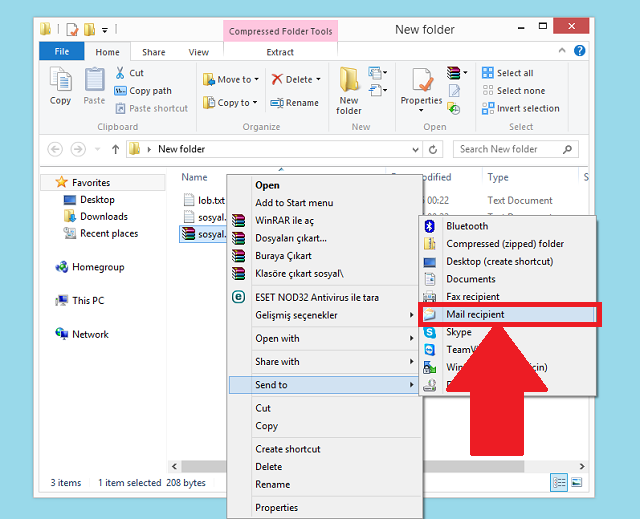The width and height of the screenshot is (640, 519).
Task: Click the Up one level arrow
Action: pos(116,149)
